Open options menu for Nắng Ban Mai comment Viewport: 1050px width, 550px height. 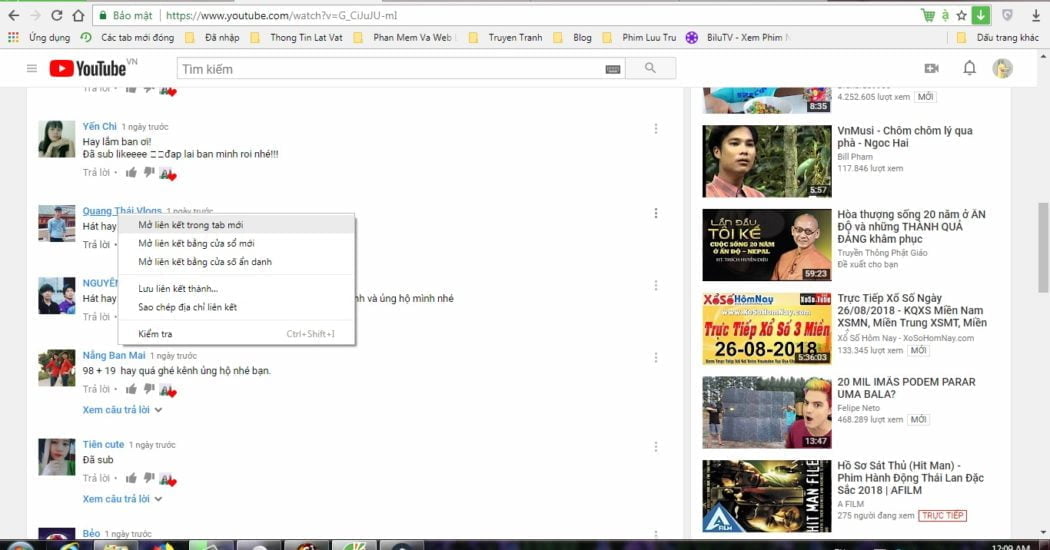(656, 358)
